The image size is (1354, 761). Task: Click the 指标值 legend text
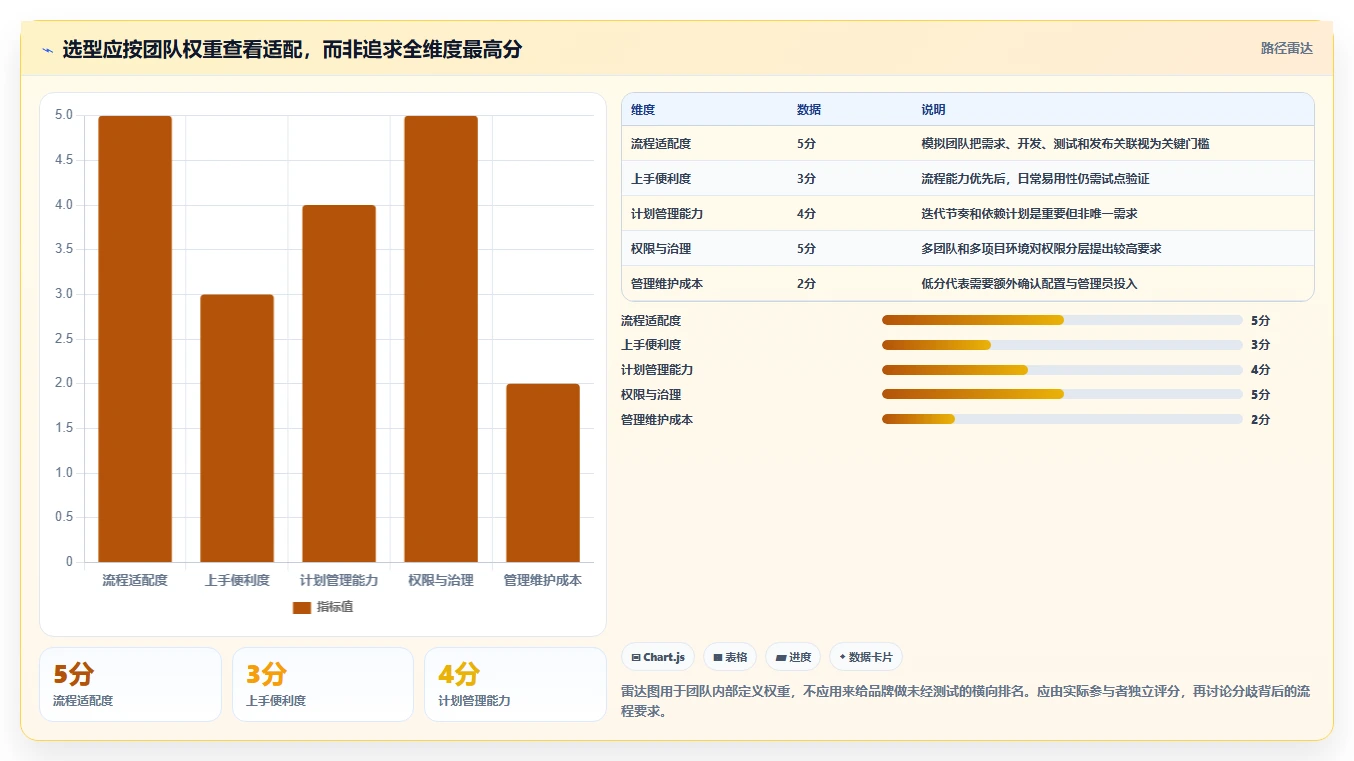[335, 607]
